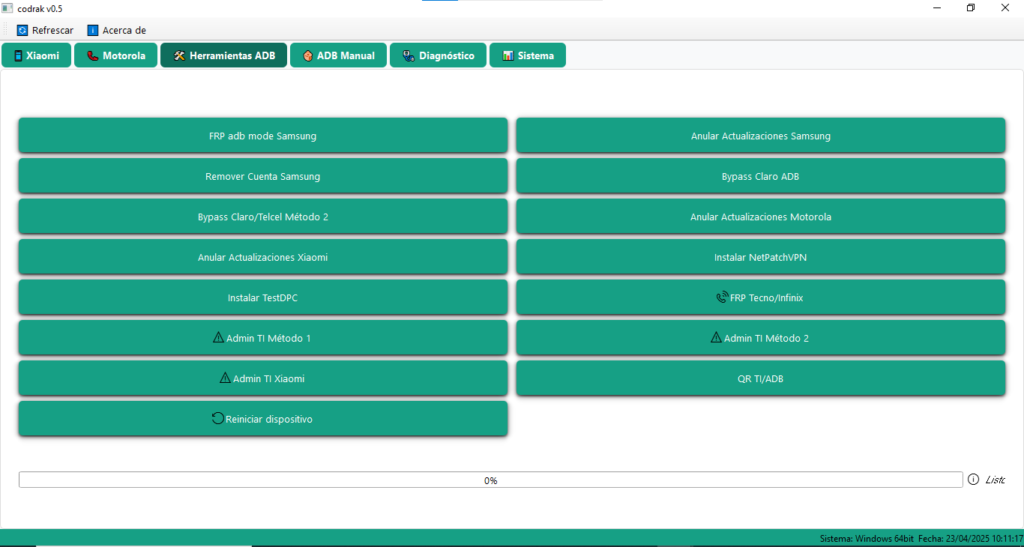1024x547 pixels.
Task: Click Anular Actualizaciones Xiaomi
Action: click(x=263, y=257)
